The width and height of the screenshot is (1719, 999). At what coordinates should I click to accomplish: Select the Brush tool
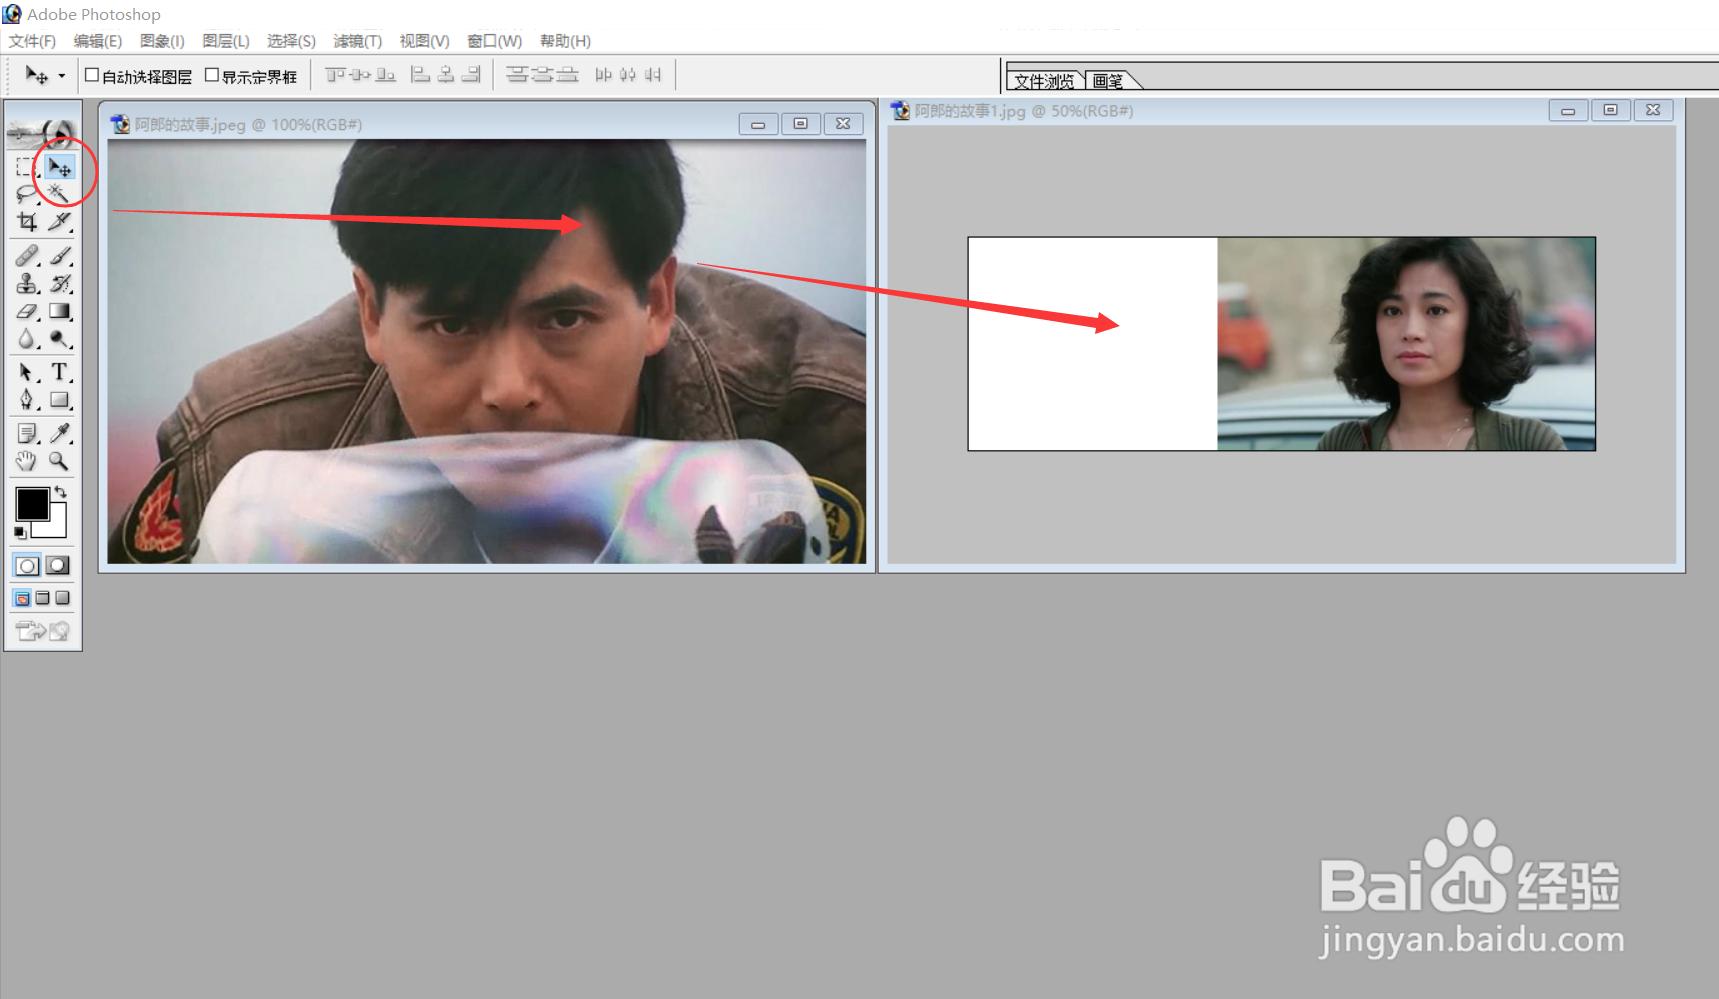tap(59, 256)
